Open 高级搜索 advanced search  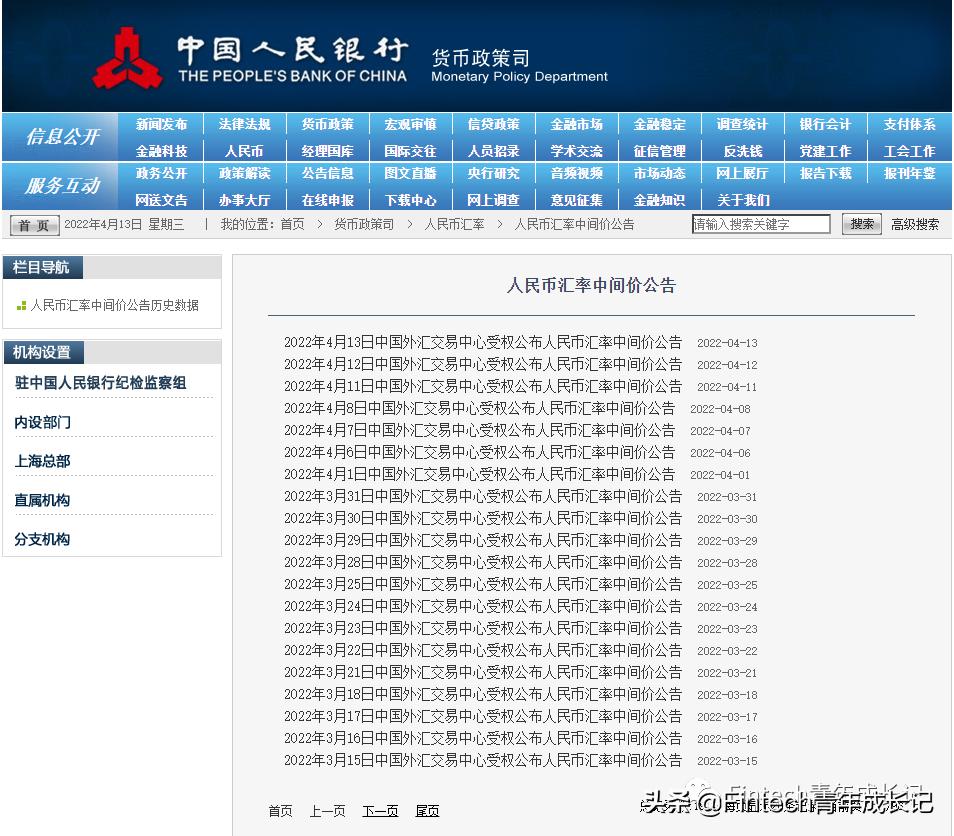(913, 224)
